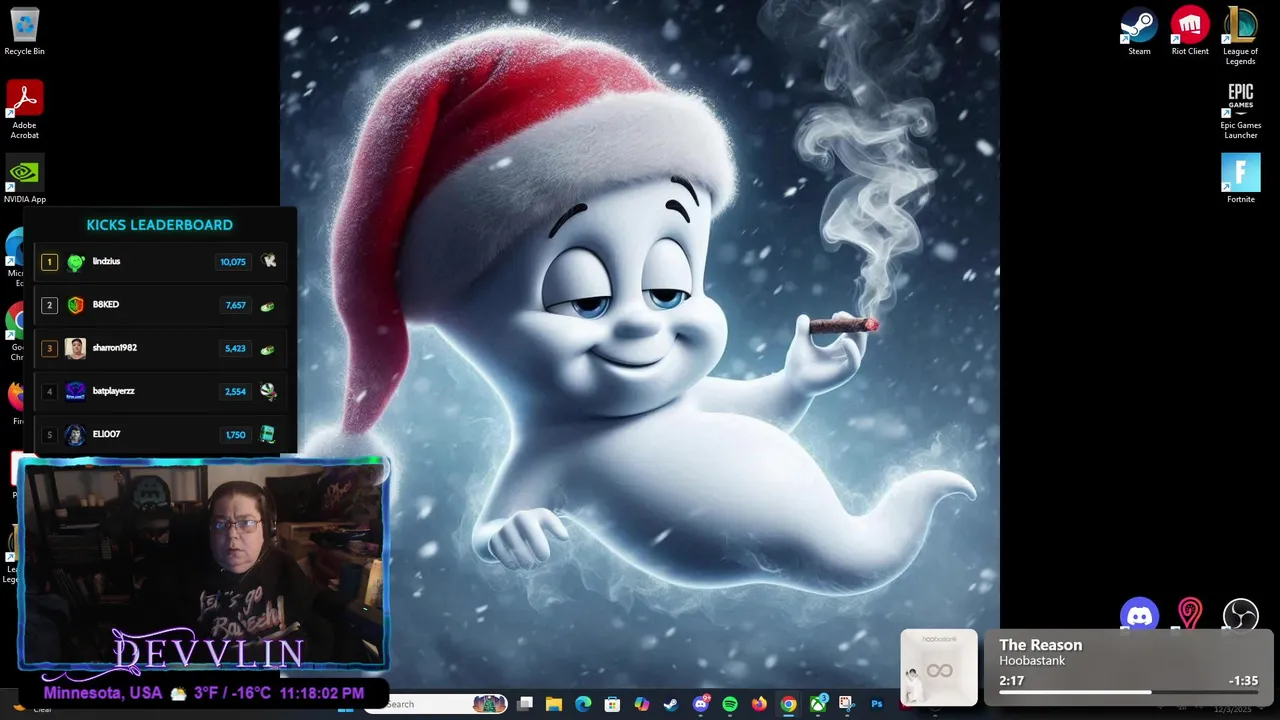Click the score "2,554" on the leaderboard
This screenshot has width=1280, height=720.
(235, 392)
